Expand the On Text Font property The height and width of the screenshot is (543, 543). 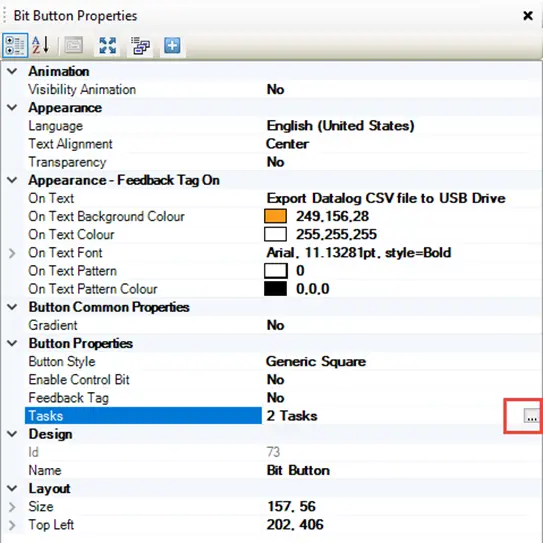pos(12,253)
